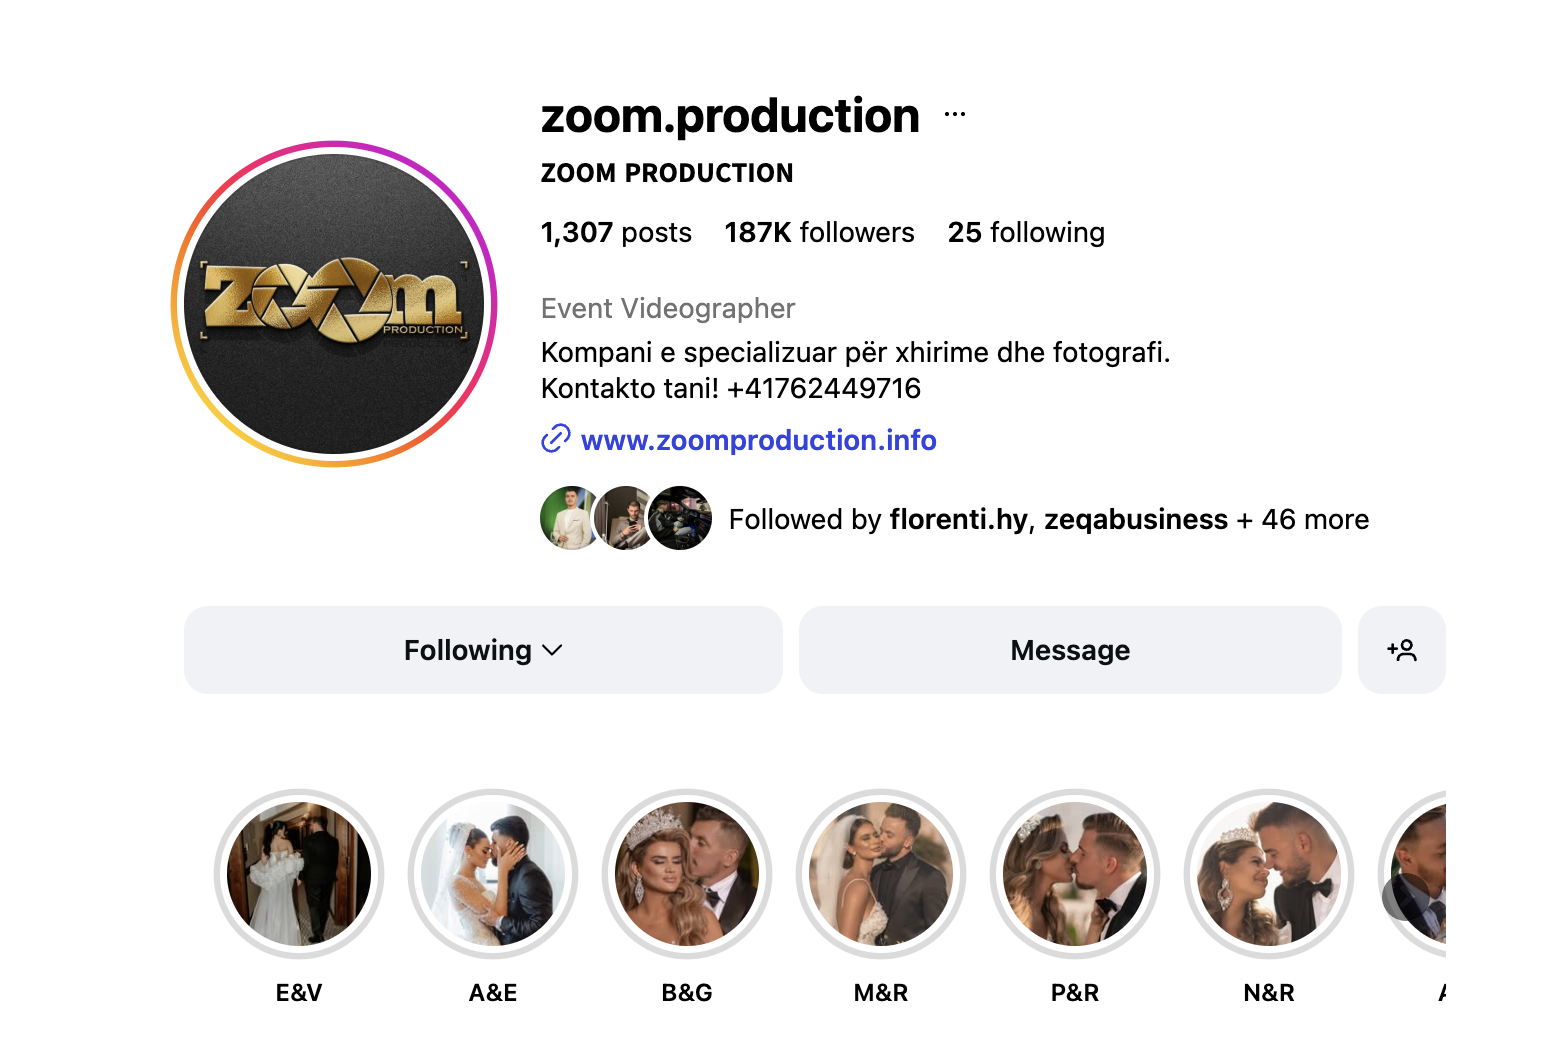View the 25 following list
The height and width of the screenshot is (1062, 1566).
[1026, 233]
